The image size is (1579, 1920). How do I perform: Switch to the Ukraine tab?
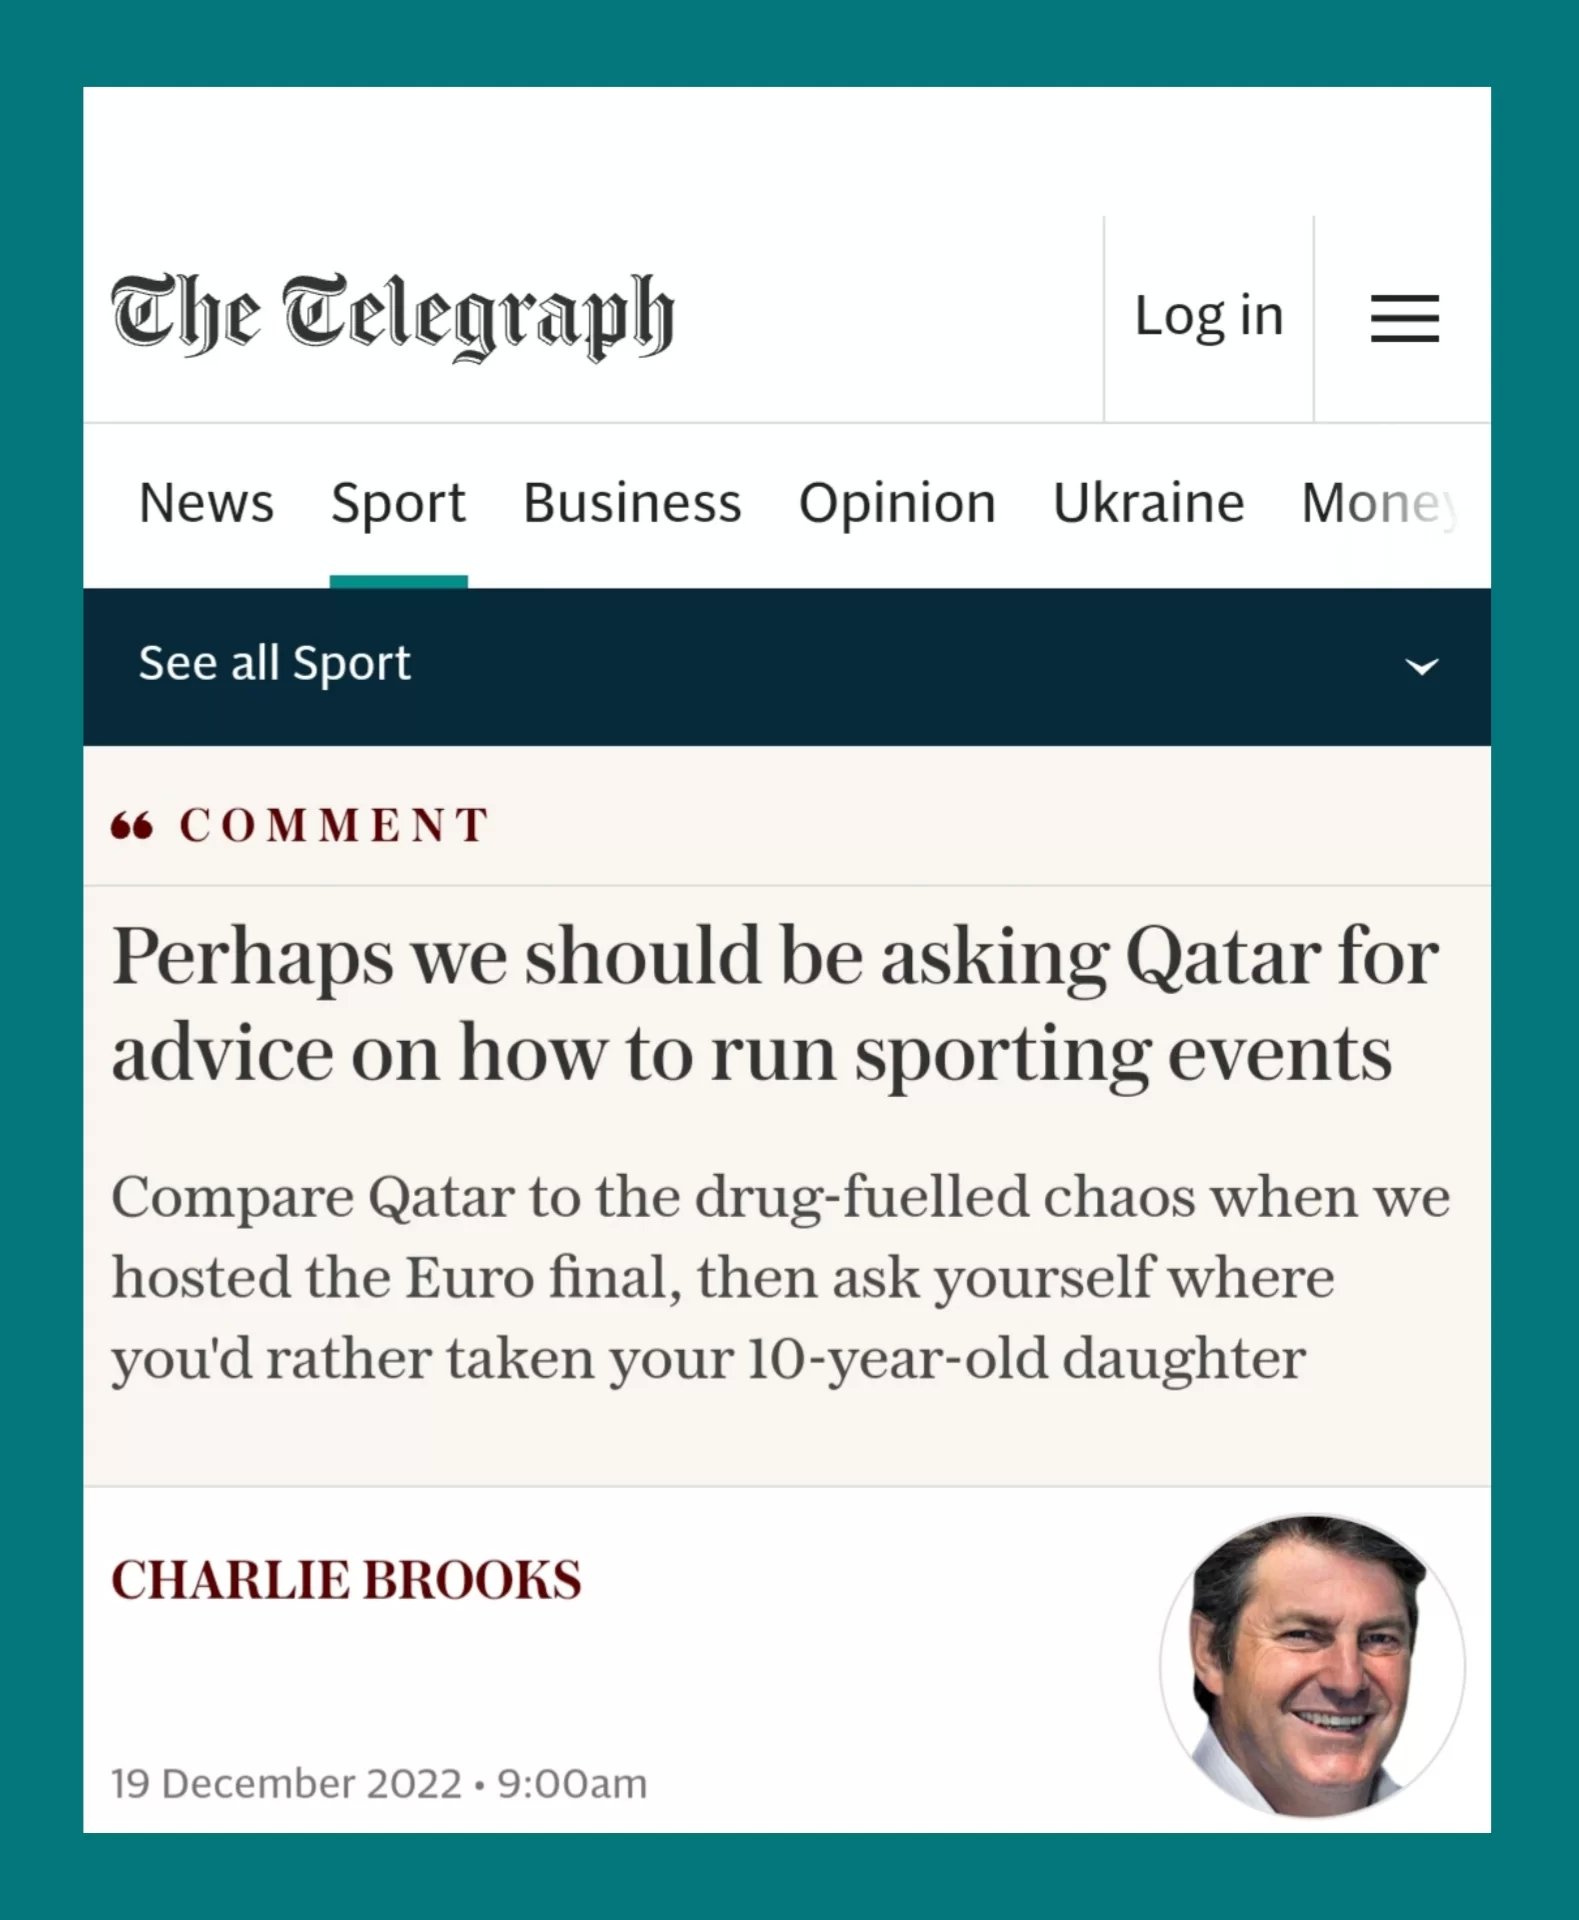point(1148,503)
